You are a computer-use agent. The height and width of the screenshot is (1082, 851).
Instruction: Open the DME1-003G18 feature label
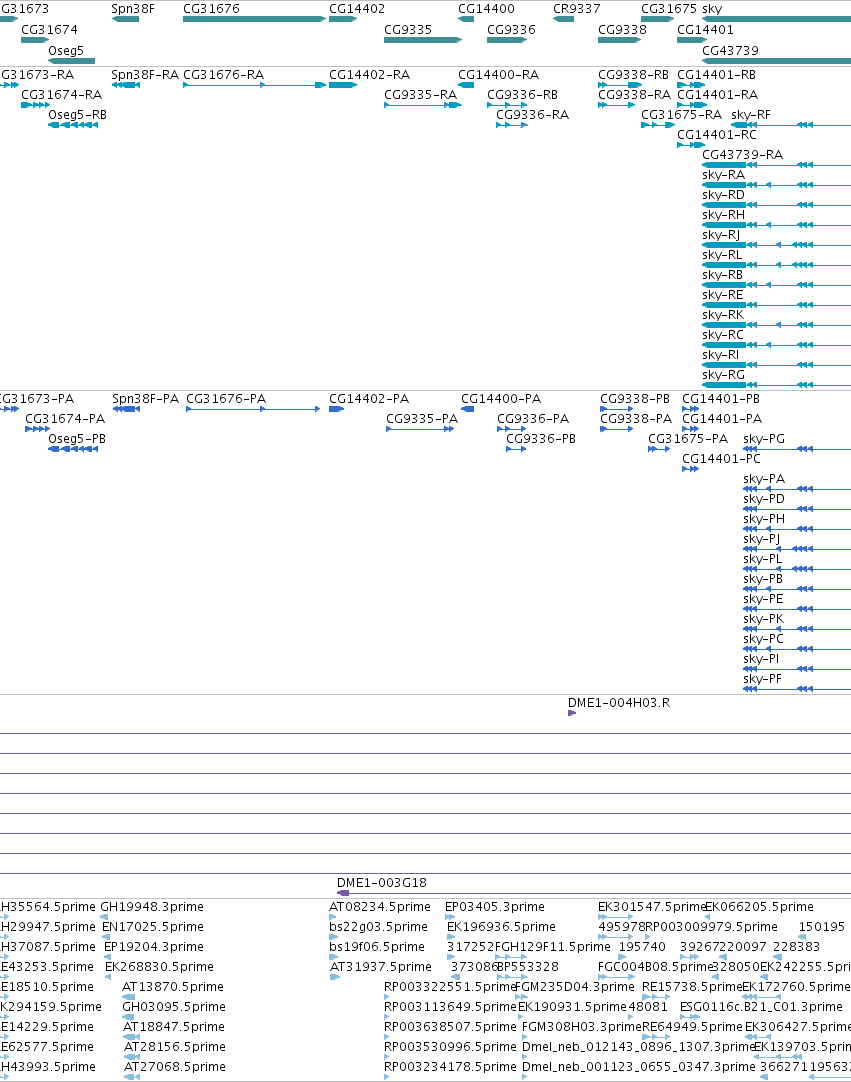[382, 883]
